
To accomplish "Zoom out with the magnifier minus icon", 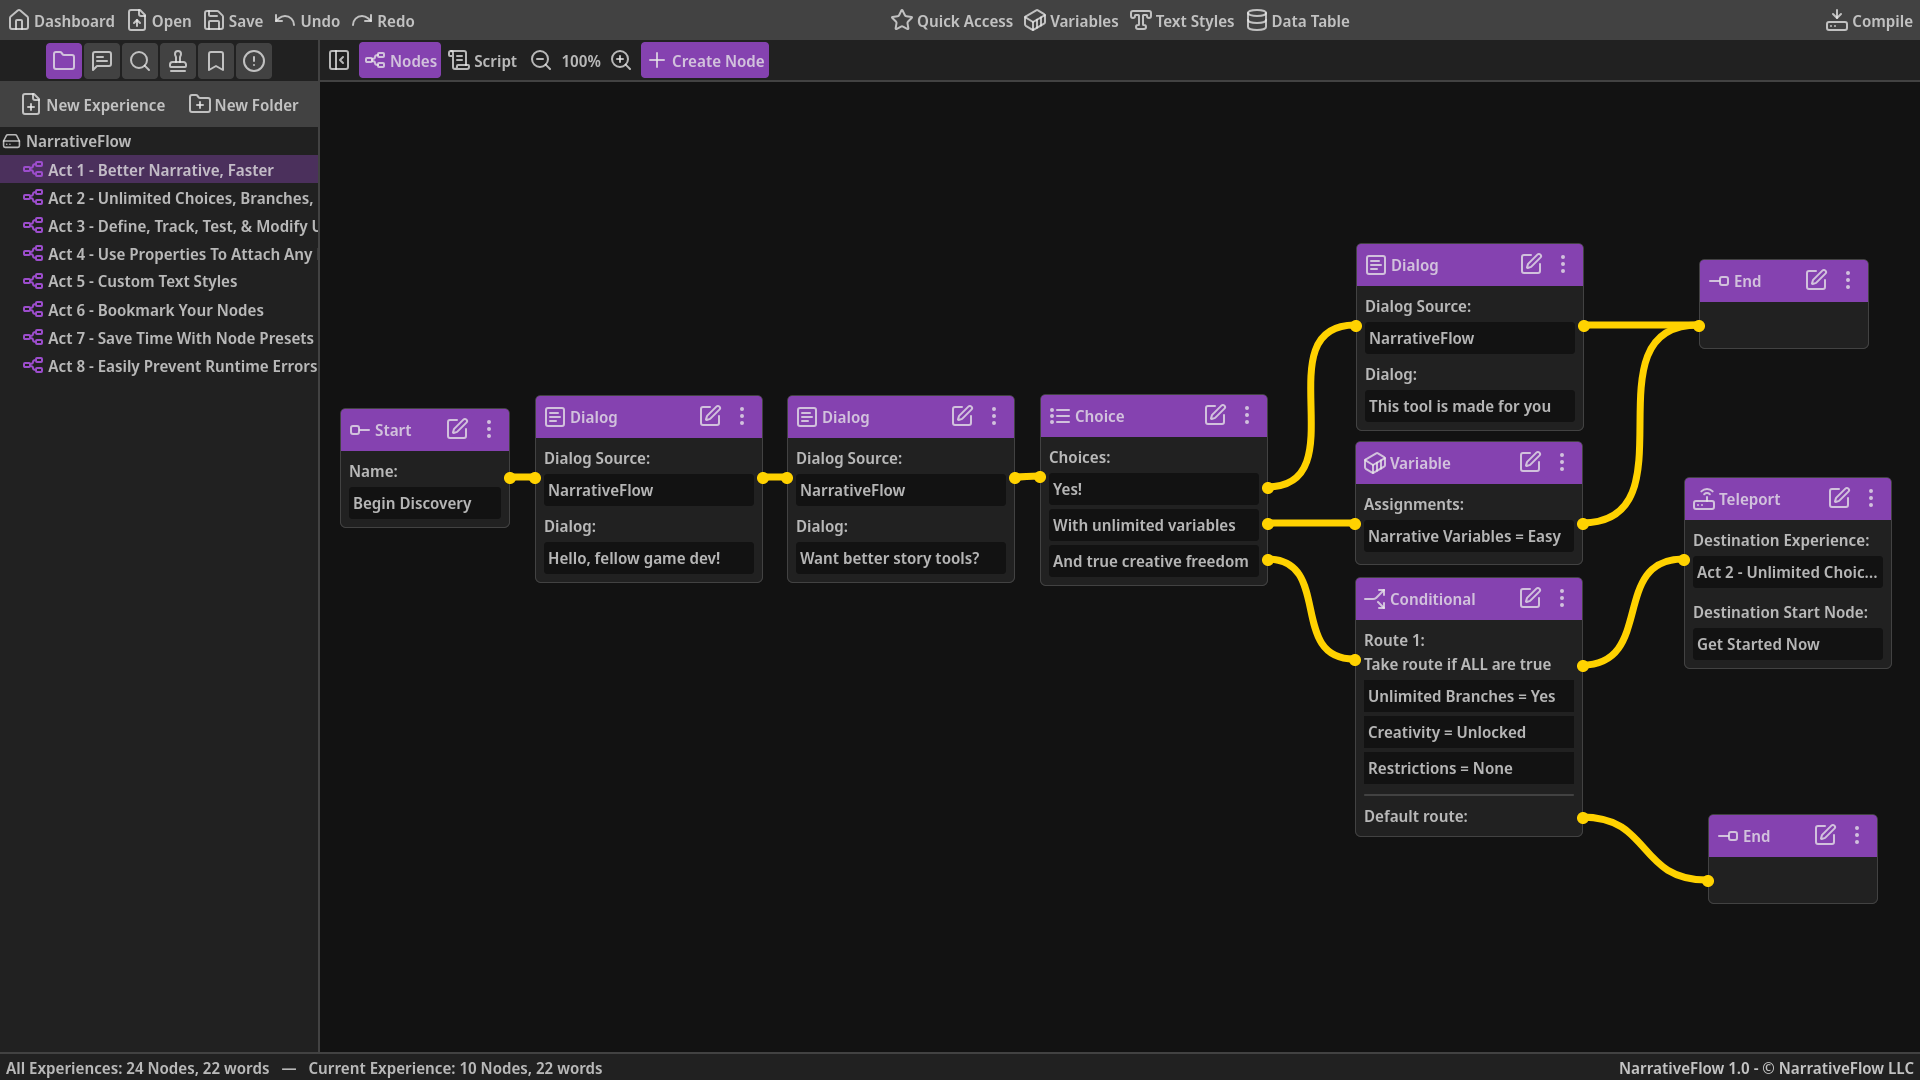I will (540, 60).
